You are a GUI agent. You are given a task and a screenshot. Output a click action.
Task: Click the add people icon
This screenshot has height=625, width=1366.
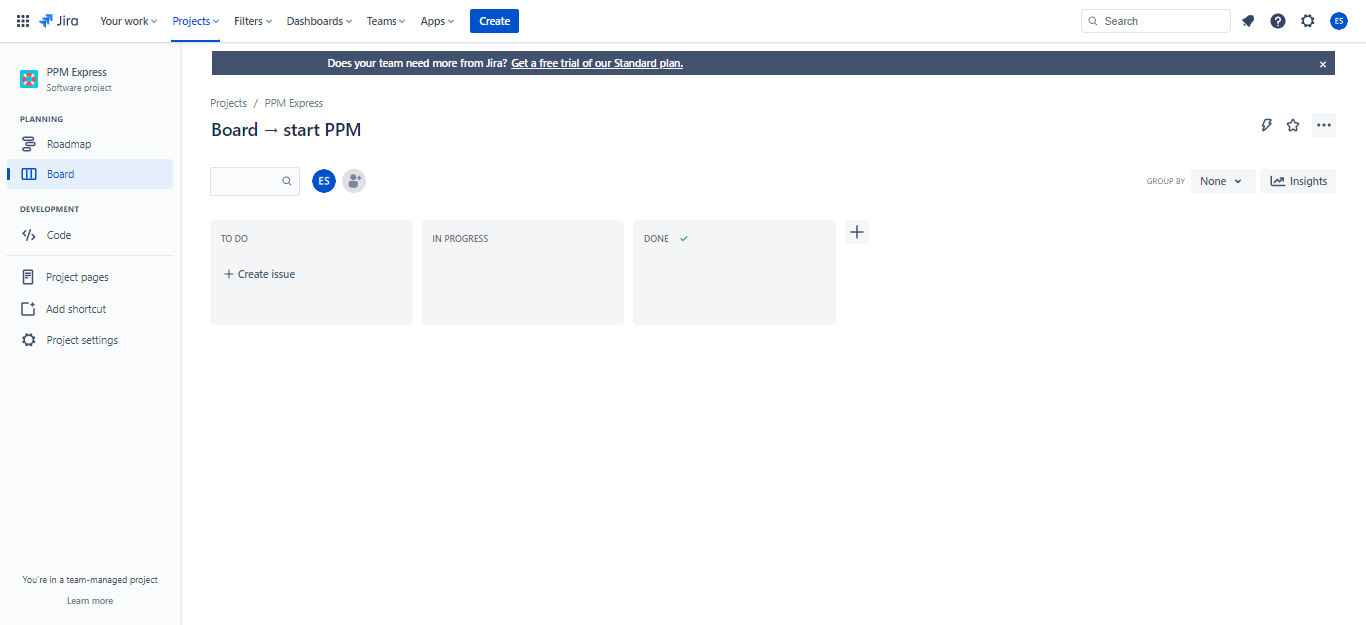click(x=354, y=181)
